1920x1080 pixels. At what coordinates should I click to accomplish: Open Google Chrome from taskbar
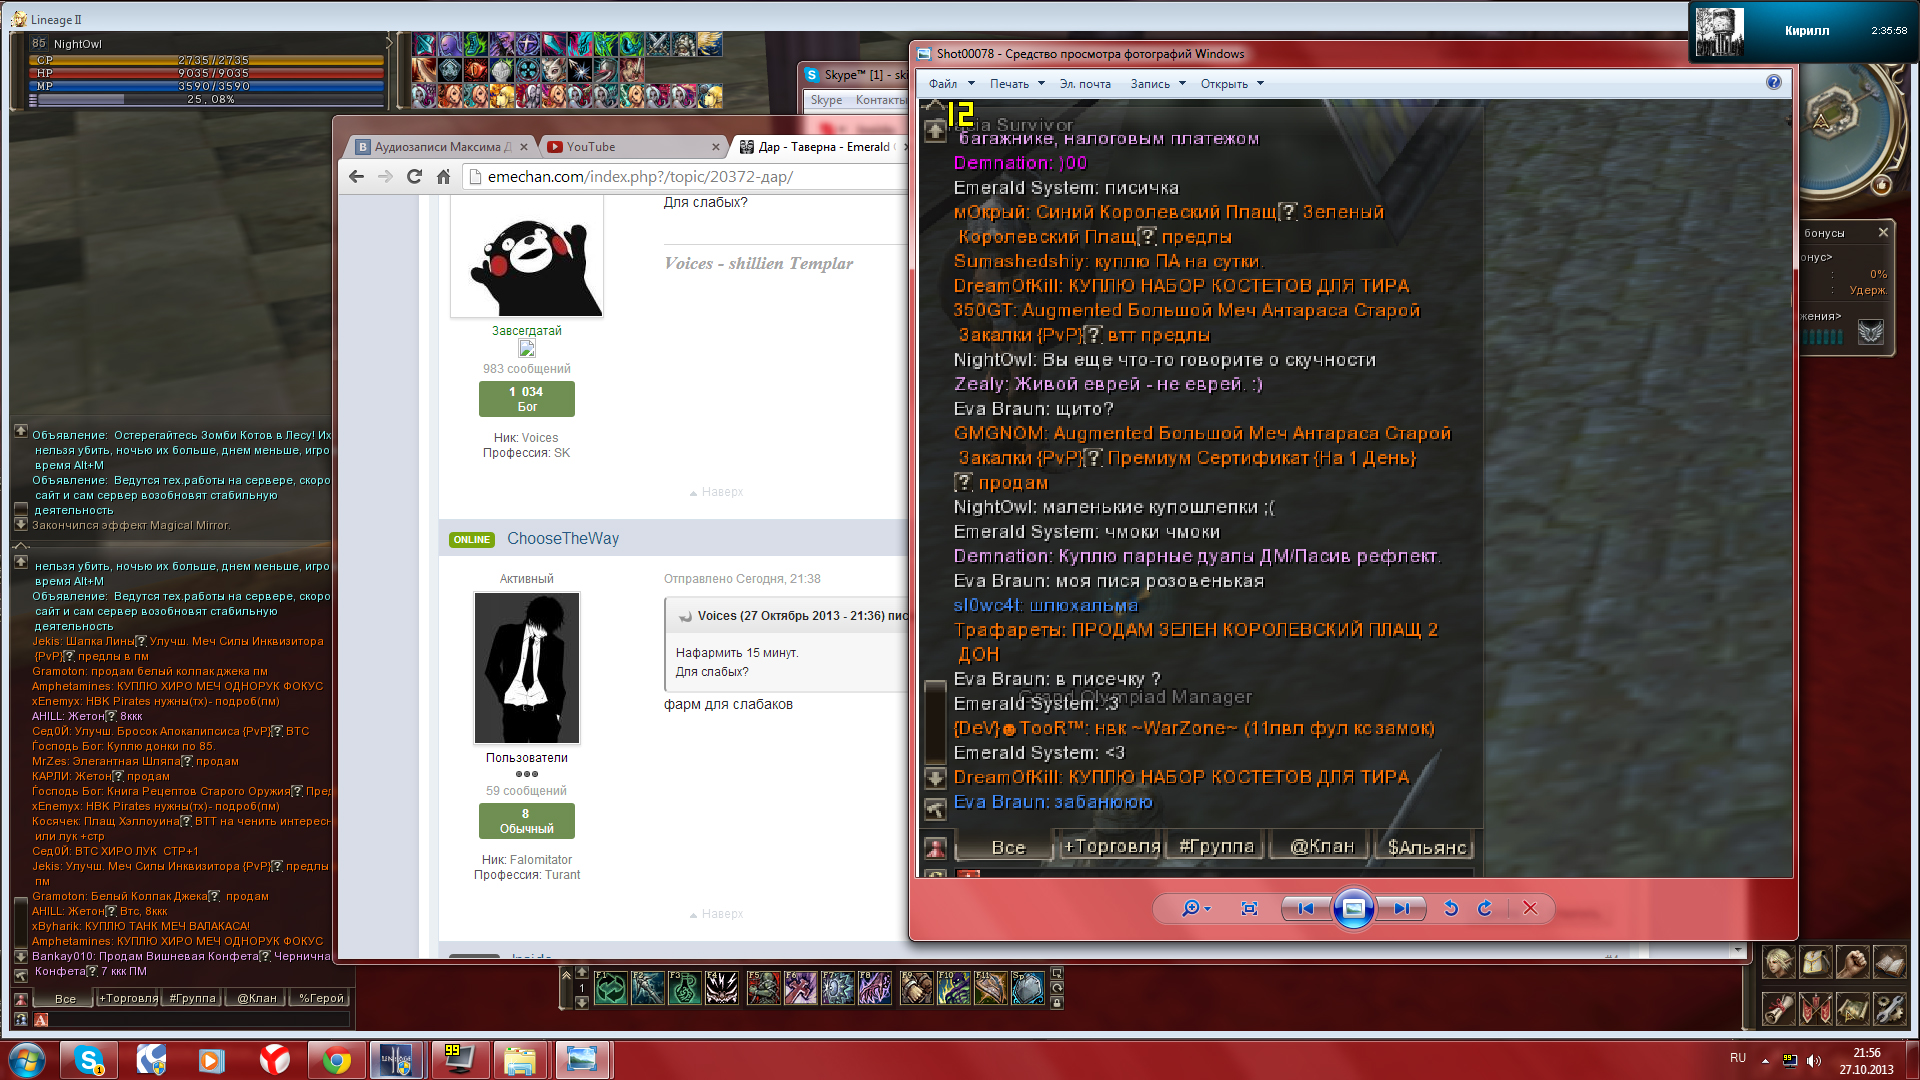pyautogui.click(x=337, y=1060)
